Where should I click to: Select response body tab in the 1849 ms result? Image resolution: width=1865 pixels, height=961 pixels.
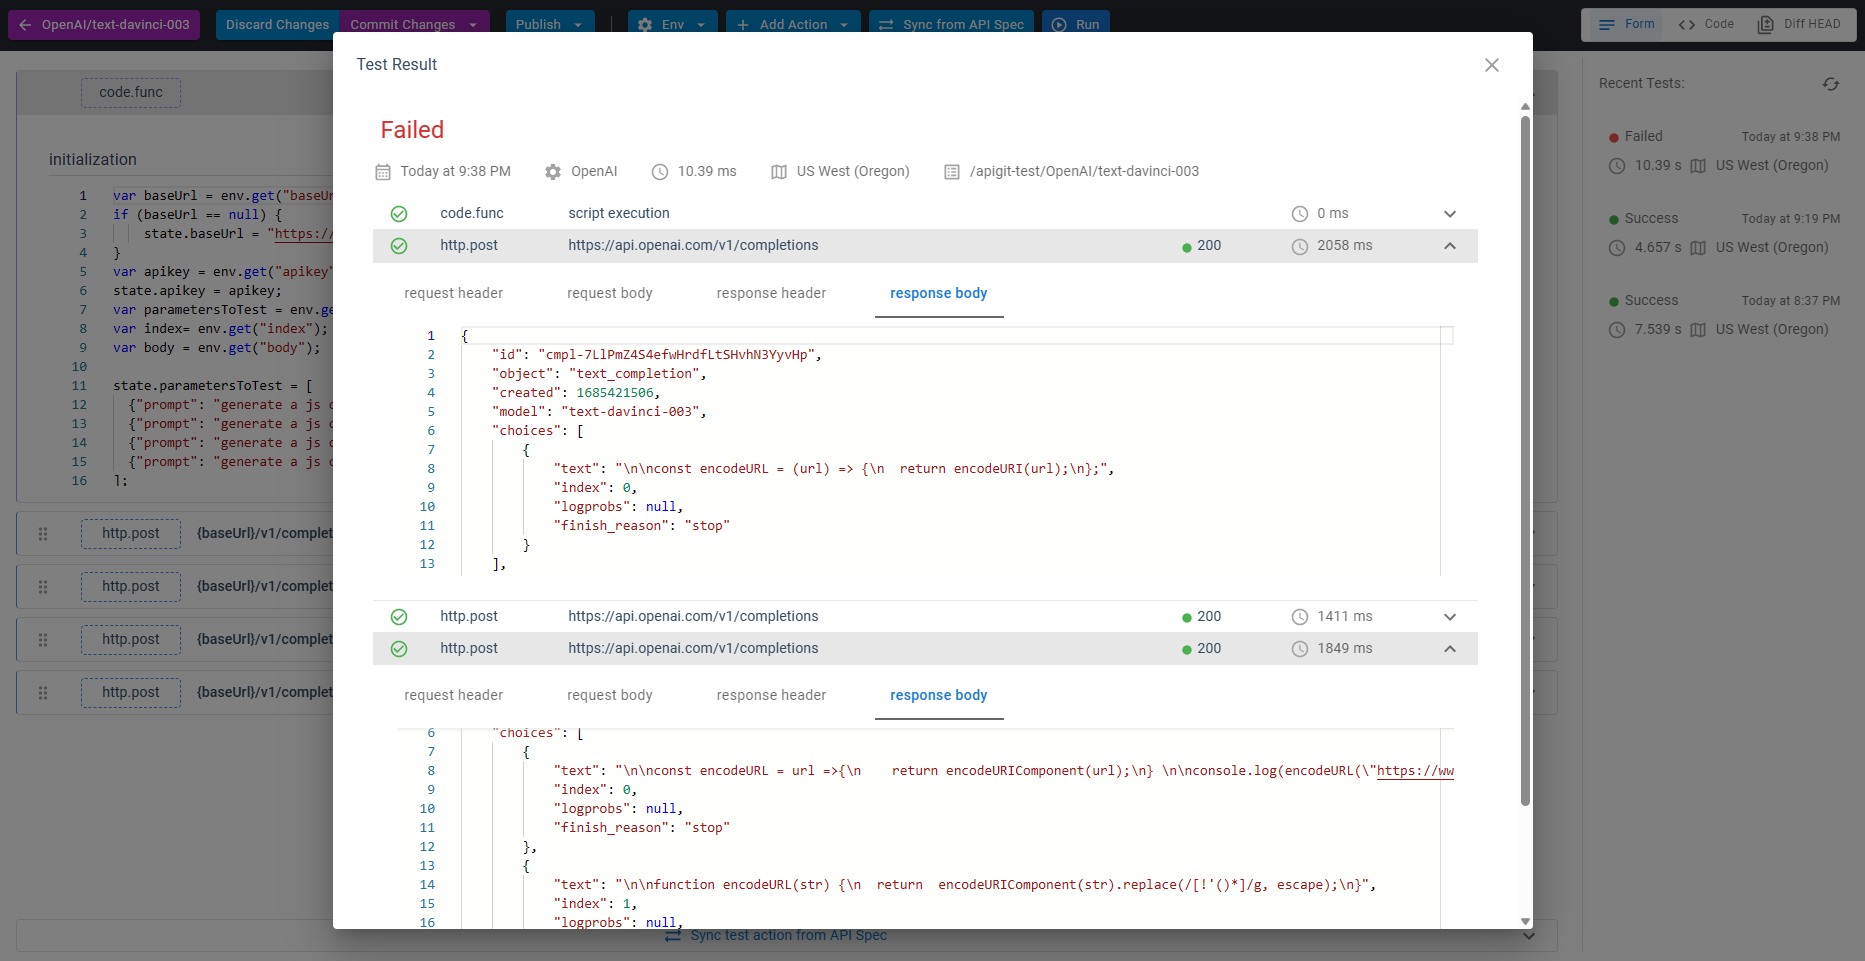pyautogui.click(x=939, y=696)
